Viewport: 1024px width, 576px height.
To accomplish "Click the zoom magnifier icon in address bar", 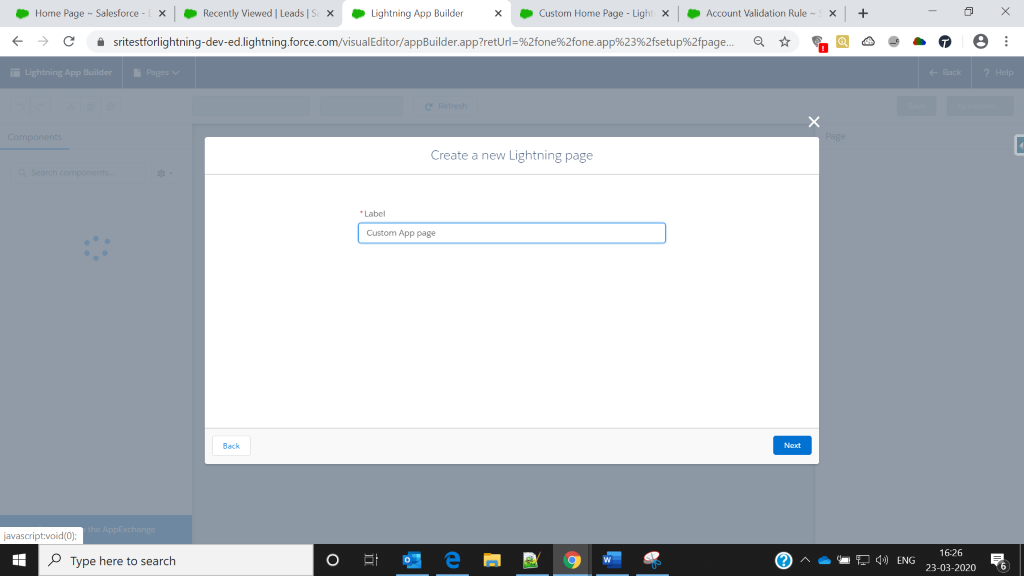I will 759,42.
